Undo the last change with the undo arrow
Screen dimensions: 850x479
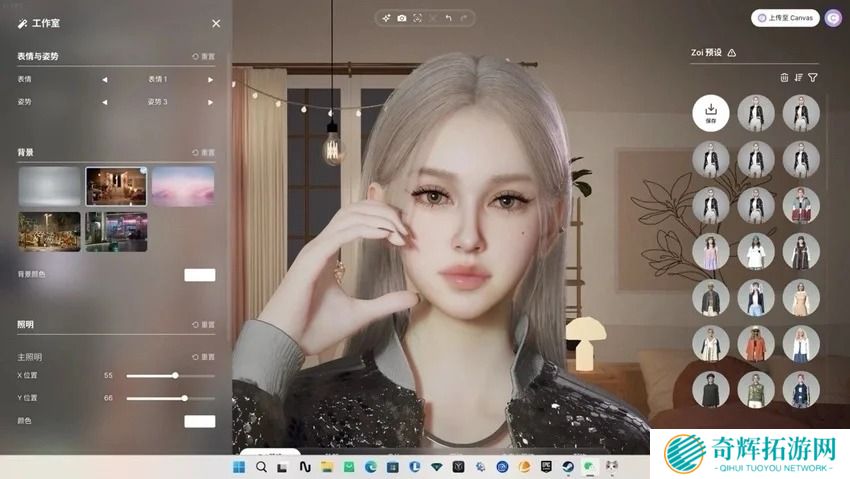click(448, 18)
